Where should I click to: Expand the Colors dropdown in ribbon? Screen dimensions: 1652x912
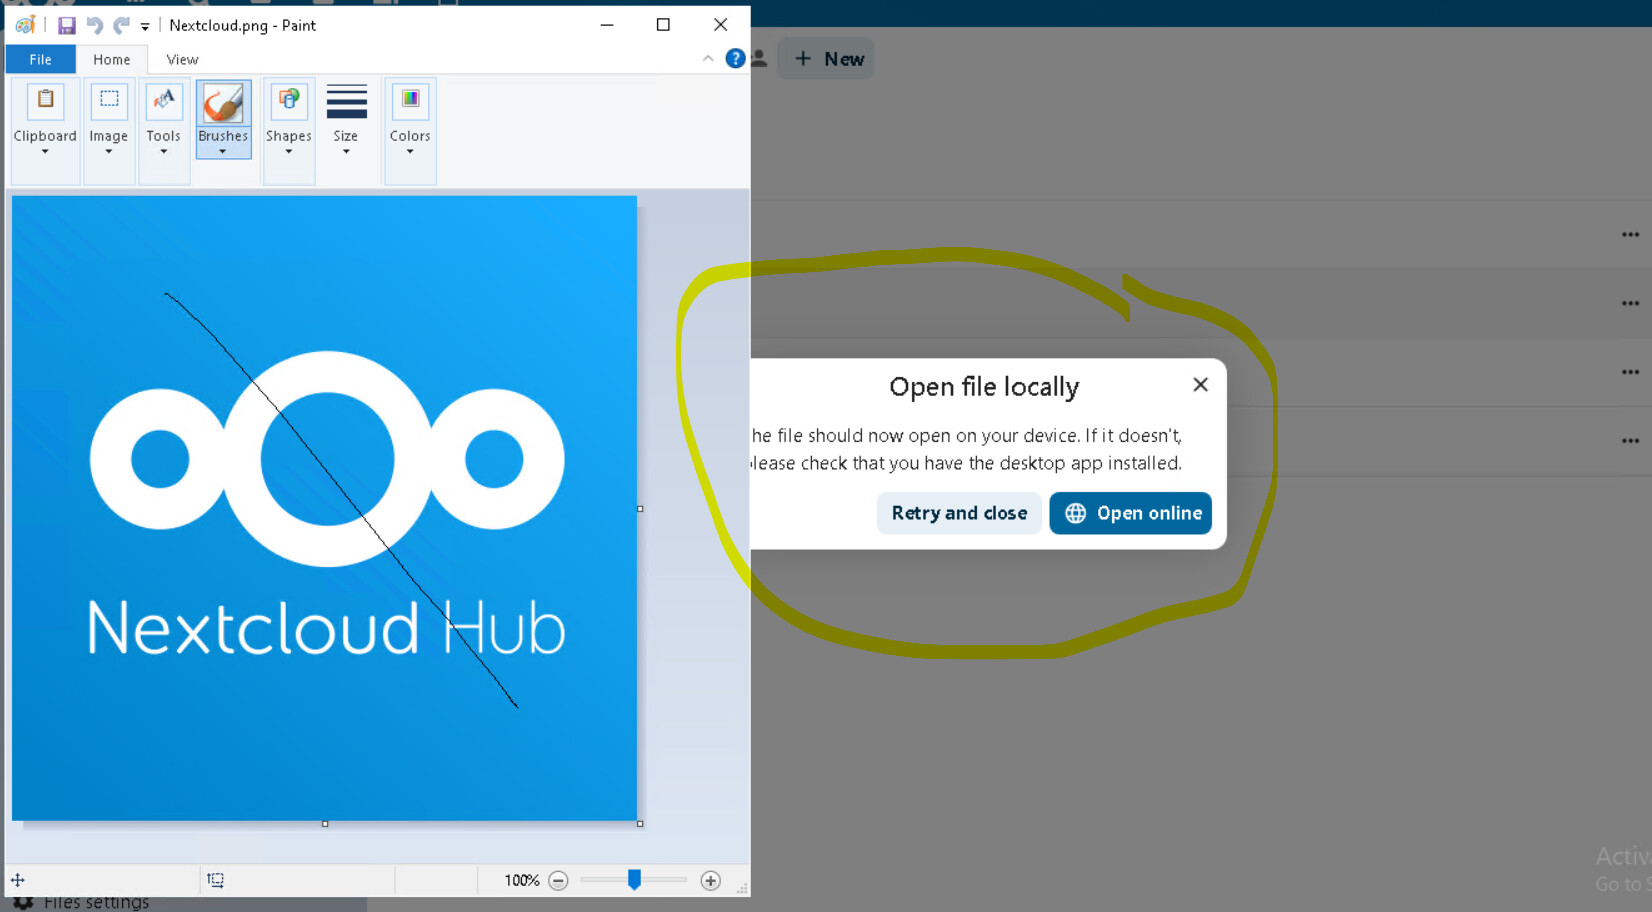click(x=410, y=120)
